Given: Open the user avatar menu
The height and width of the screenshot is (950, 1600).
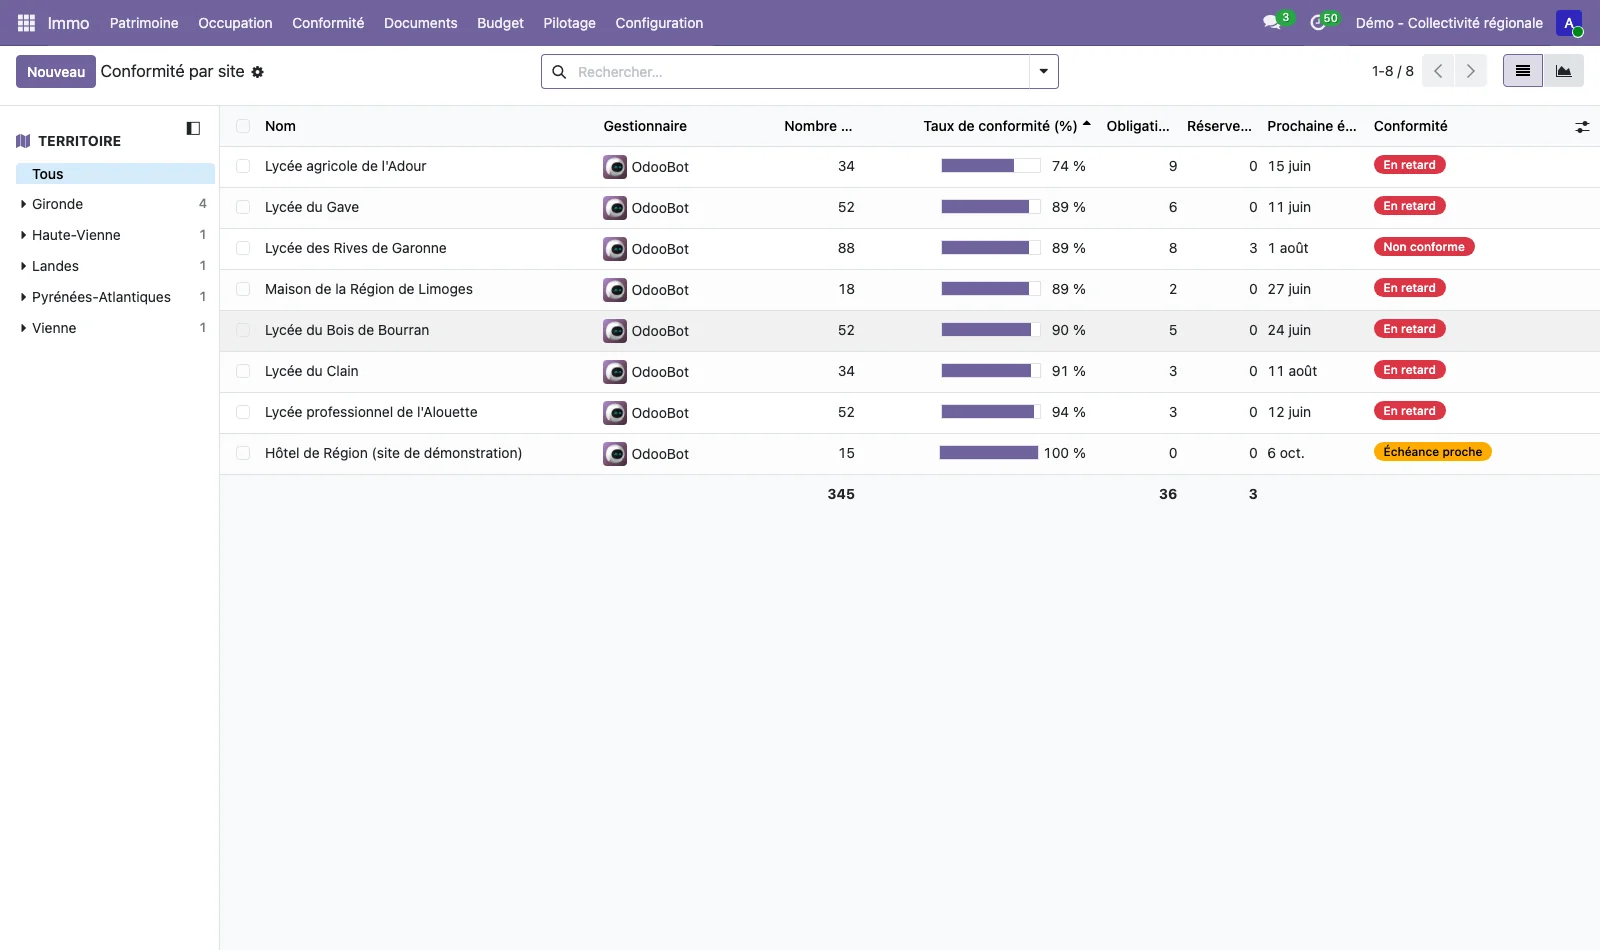Looking at the screenshot, I should [x=1569, y=23].
